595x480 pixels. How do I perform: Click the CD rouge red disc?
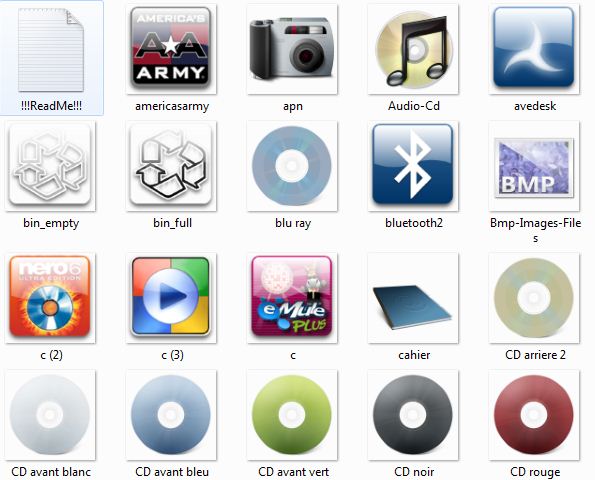[534, 415]
